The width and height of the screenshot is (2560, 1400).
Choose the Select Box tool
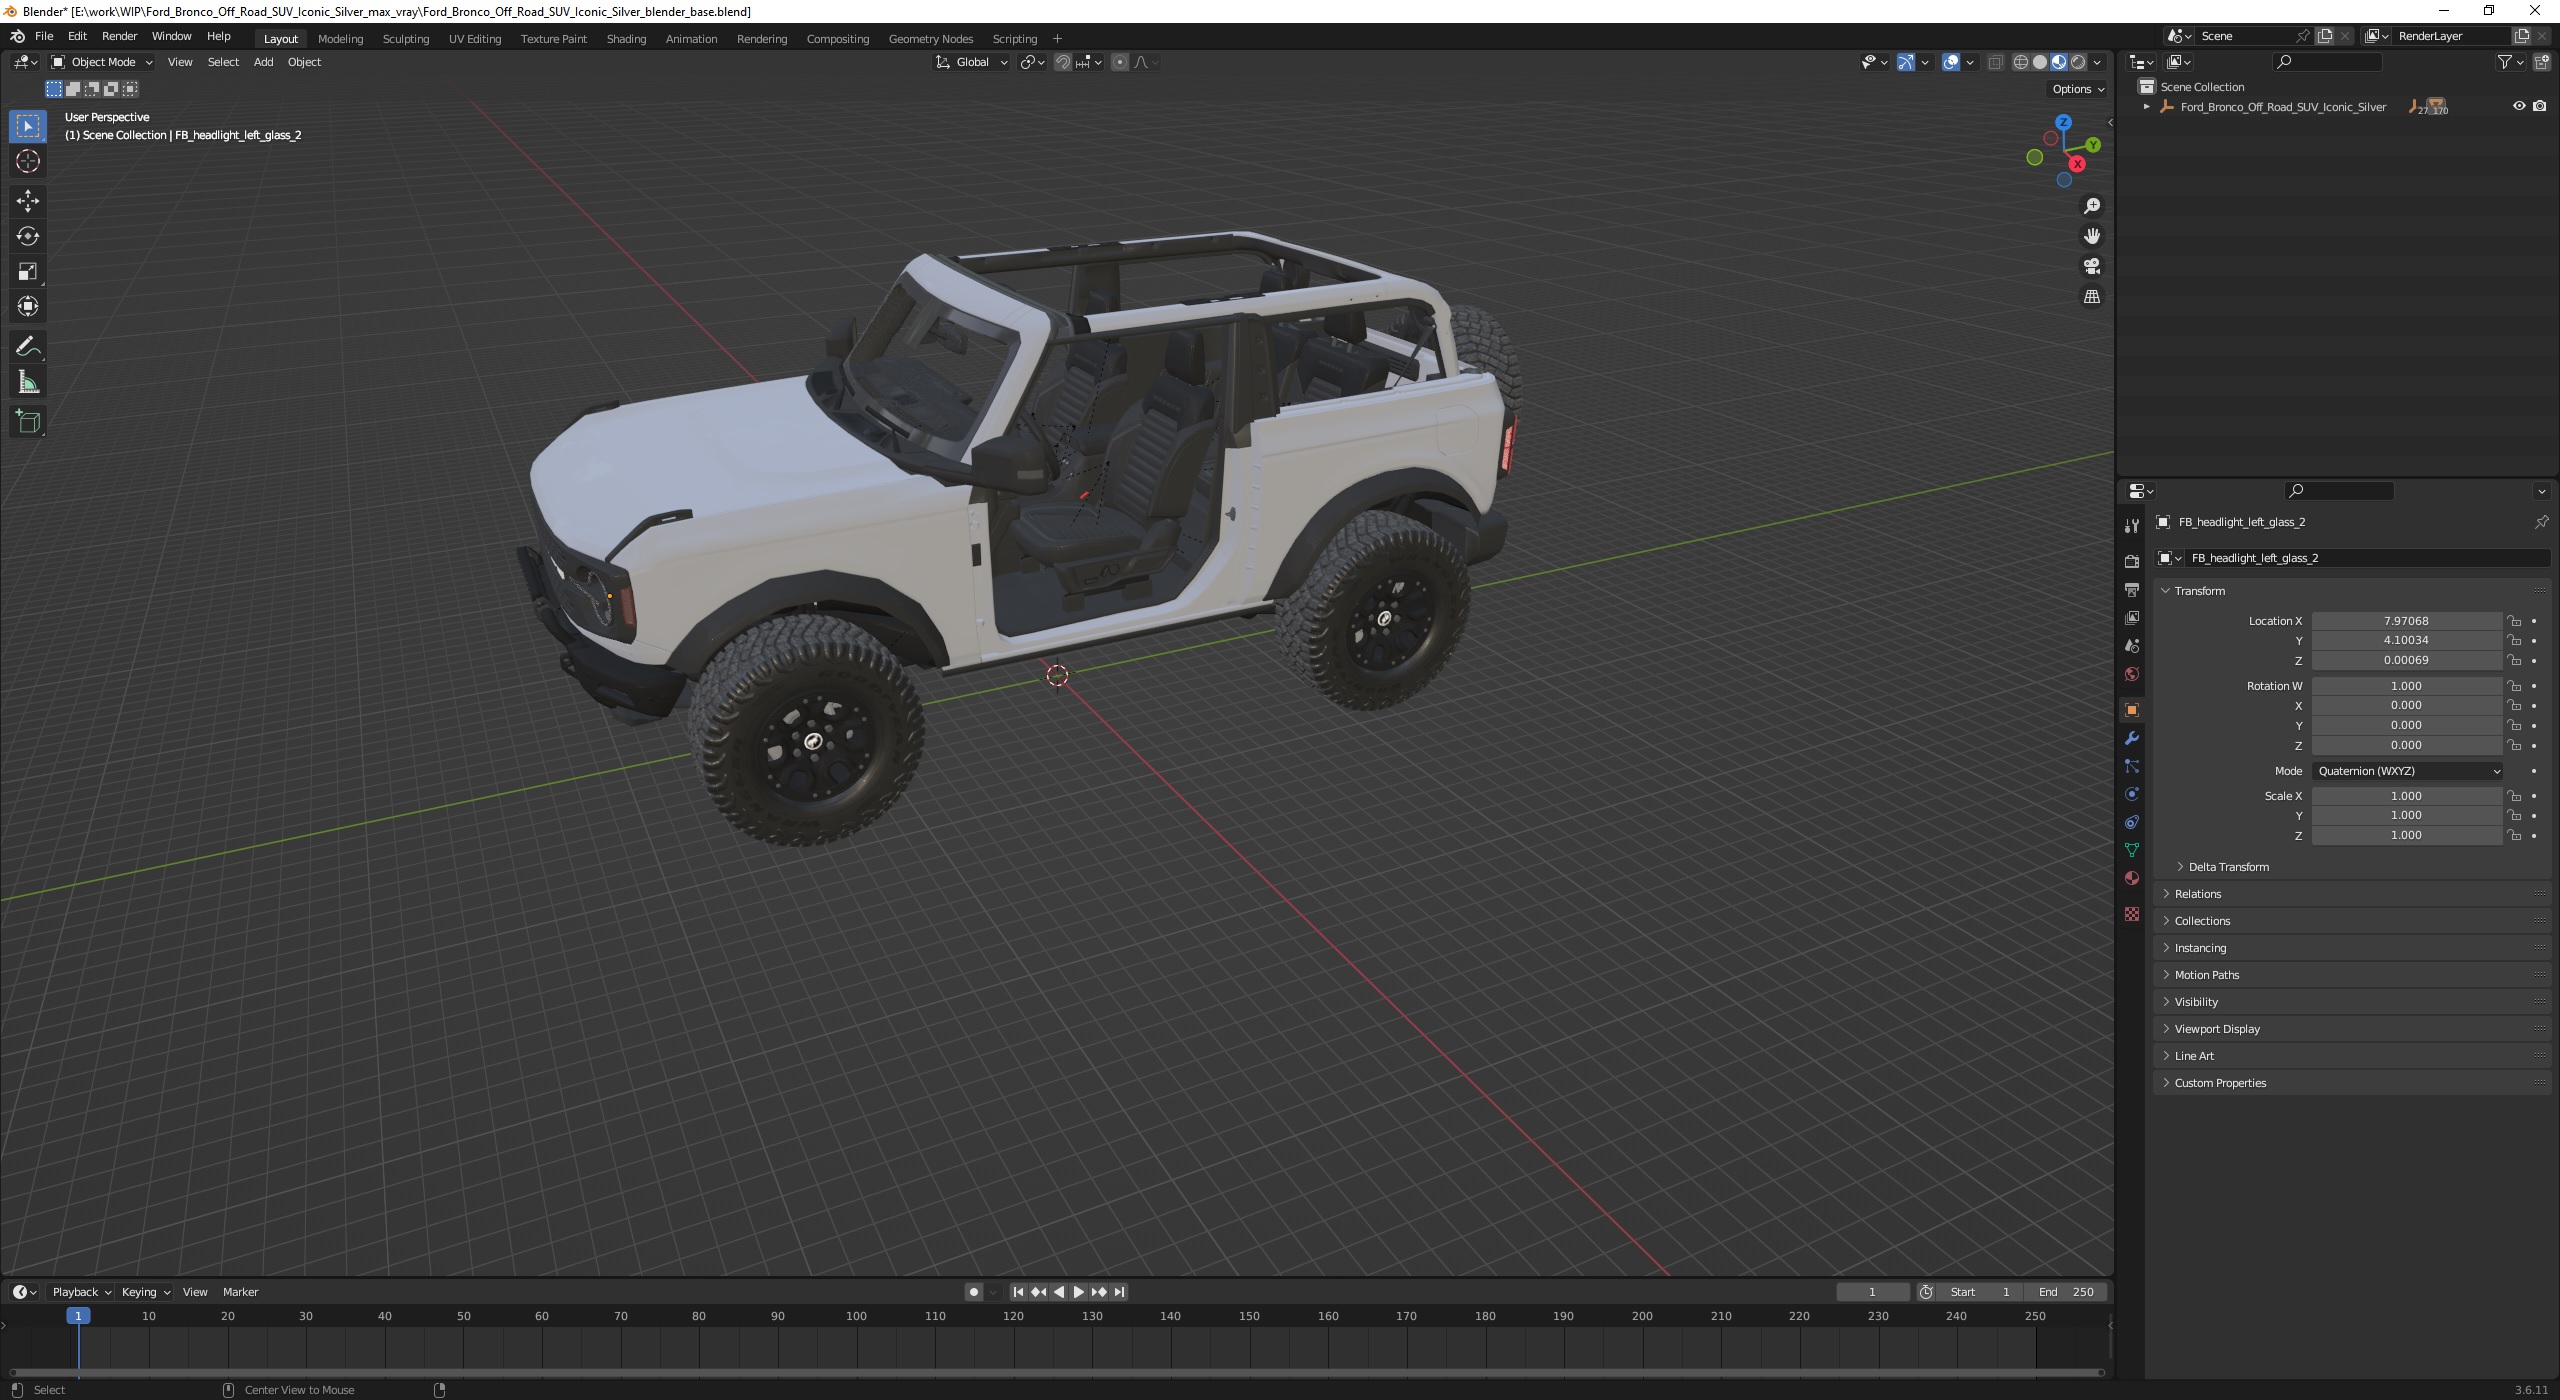coord(27,126)
